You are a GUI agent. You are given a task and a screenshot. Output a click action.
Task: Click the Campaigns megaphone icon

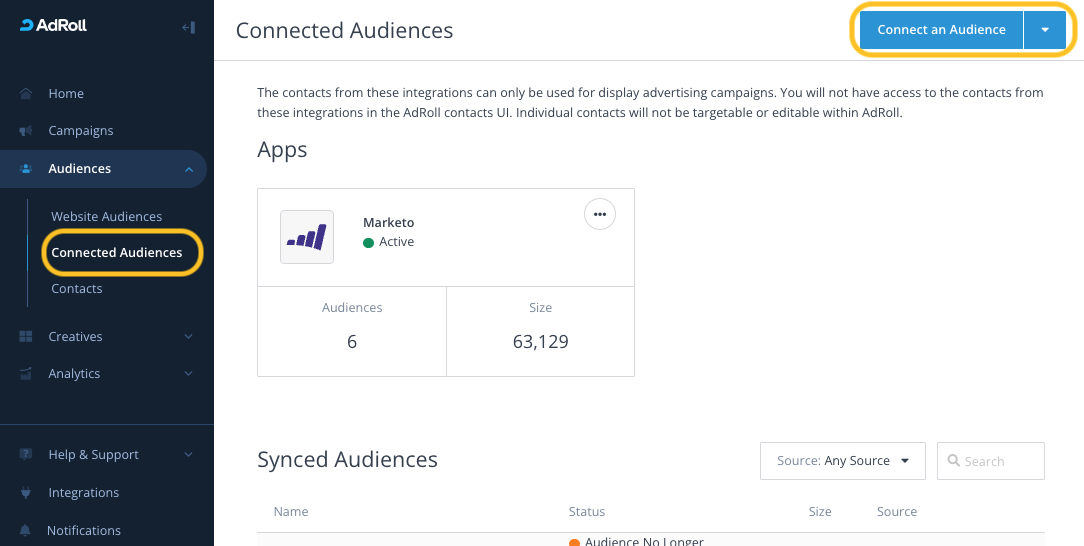pyautogui.click(x=26, y=131)
